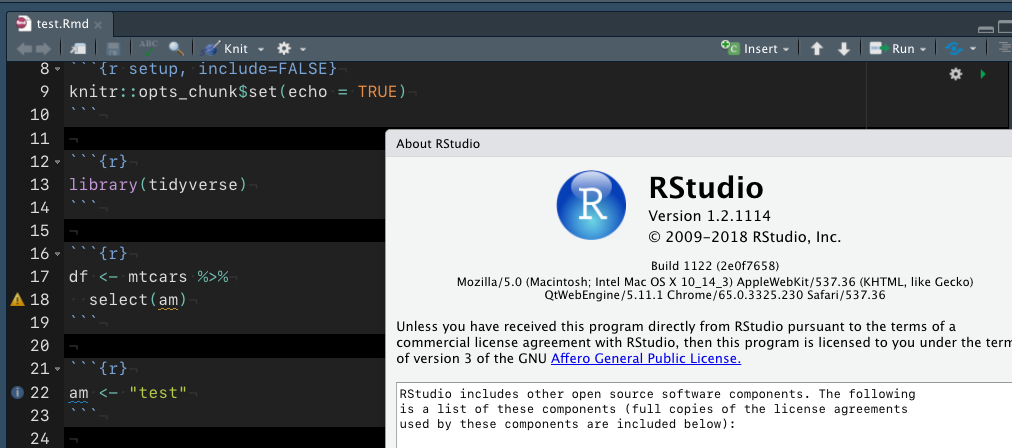
Task: Open find and replace magnifier
Action: point(176,48)
